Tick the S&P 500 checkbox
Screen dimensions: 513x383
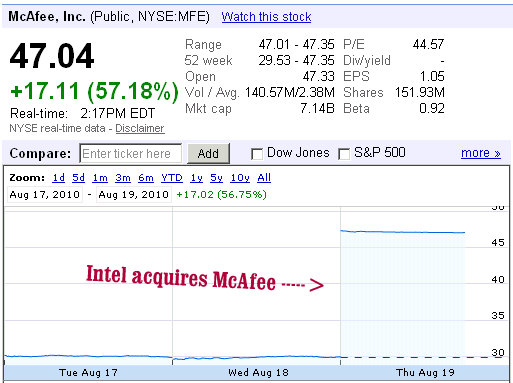(344, 154)
